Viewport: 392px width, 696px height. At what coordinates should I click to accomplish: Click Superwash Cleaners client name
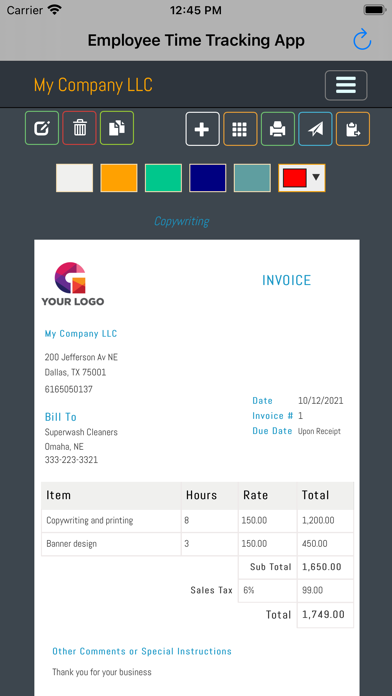tap(81, 432)
